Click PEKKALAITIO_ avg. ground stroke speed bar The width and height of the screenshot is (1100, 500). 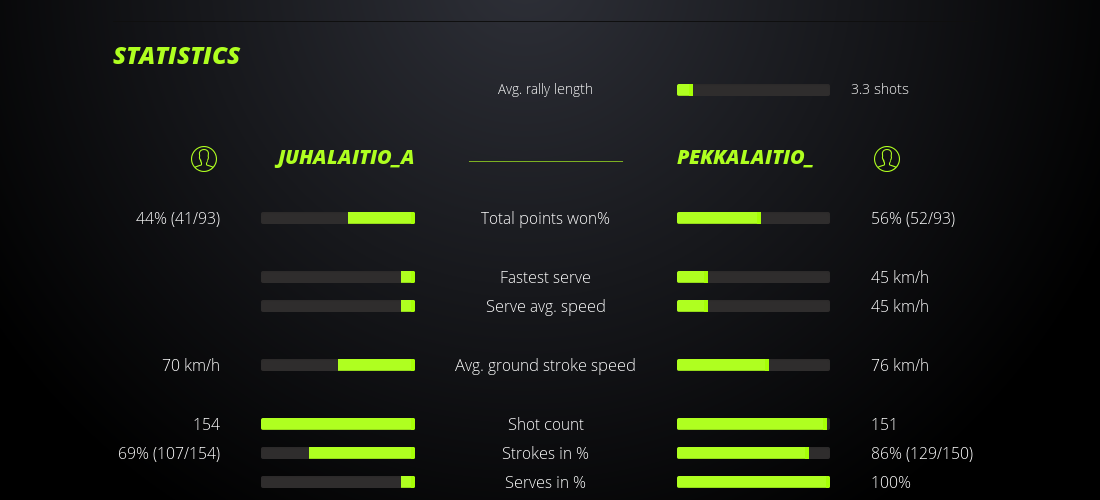click(x=753, y=365)
